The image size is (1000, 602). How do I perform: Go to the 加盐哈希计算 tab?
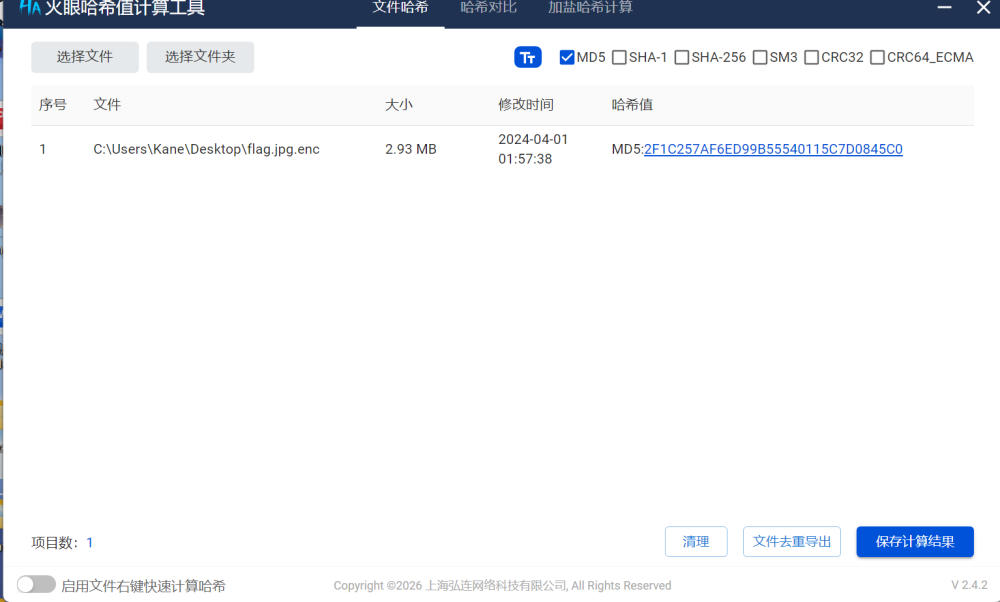pyautogui.click(x=590, y=8)
